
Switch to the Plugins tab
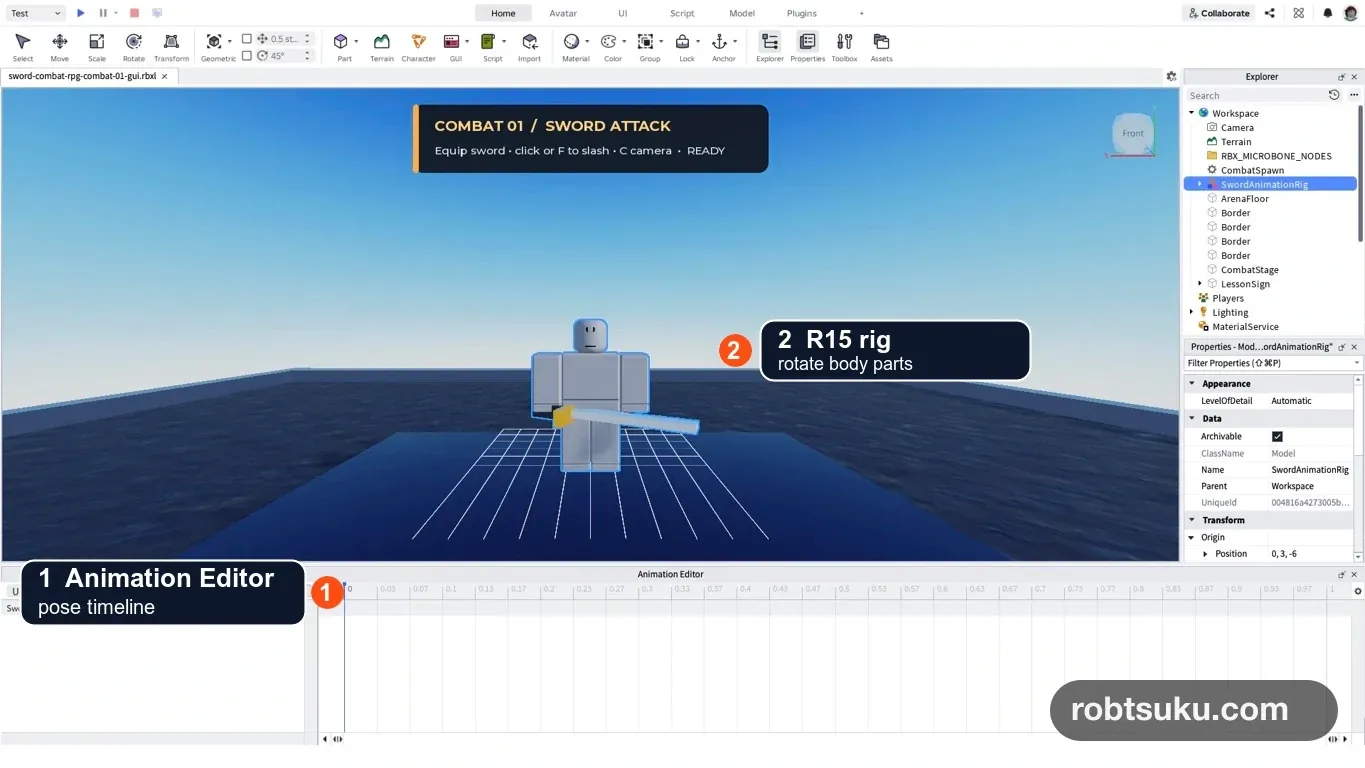click(802, 13)
